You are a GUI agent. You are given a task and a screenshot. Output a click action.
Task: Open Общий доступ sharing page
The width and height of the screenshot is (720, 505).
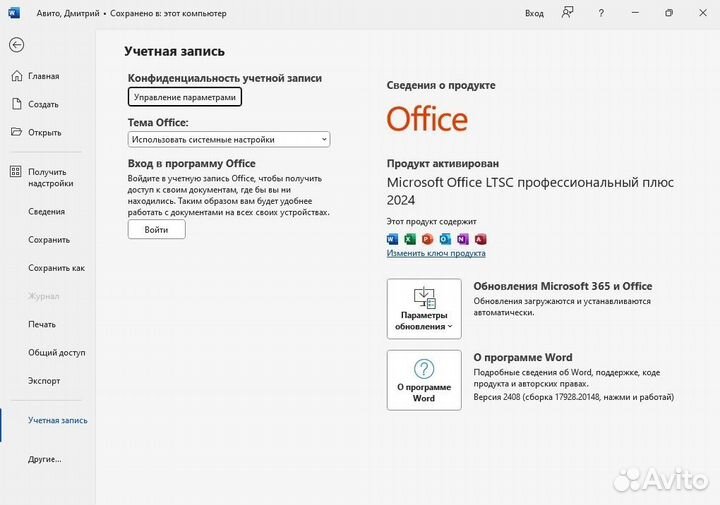point(57,353)
